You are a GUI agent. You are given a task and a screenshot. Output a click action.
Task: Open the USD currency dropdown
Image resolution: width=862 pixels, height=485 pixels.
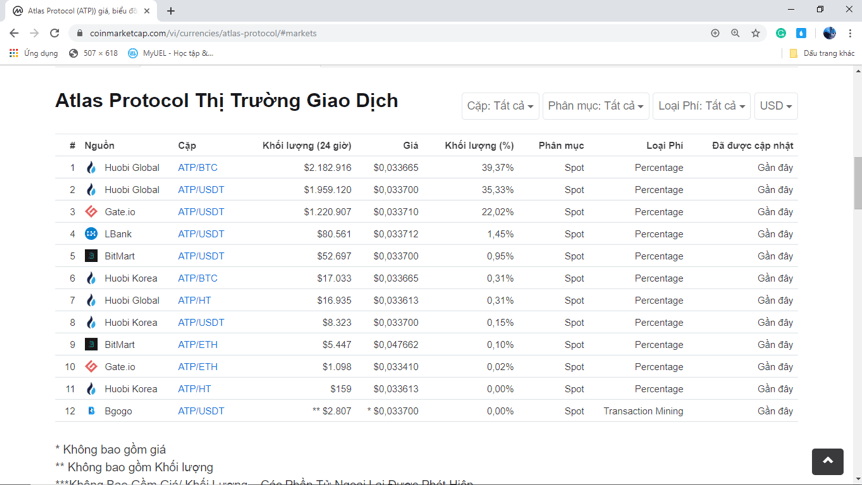(x=776, y=106)
